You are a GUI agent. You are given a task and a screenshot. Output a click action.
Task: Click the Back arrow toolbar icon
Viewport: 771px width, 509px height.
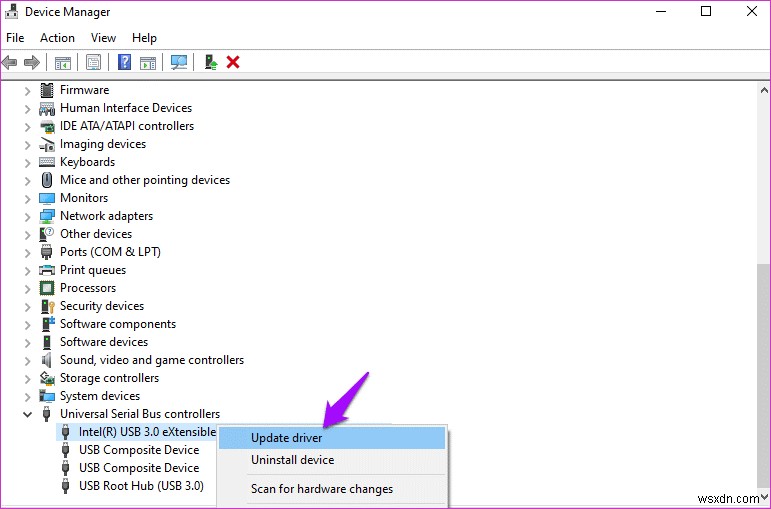point(9,62)
